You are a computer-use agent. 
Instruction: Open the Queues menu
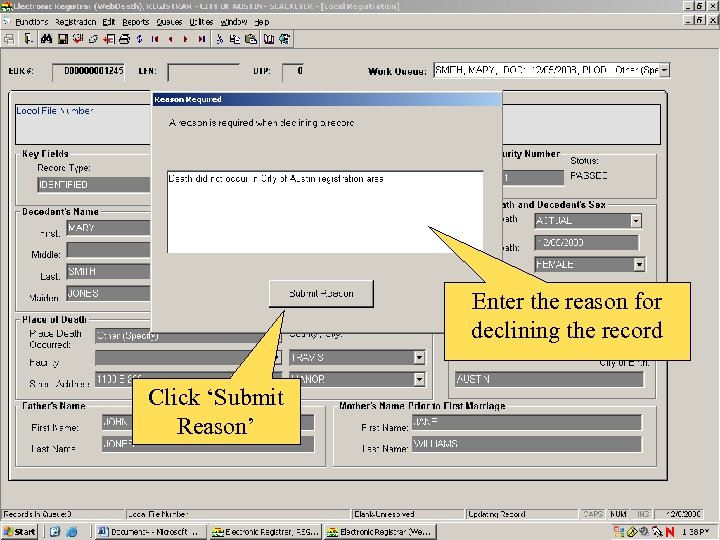(169, 22)
